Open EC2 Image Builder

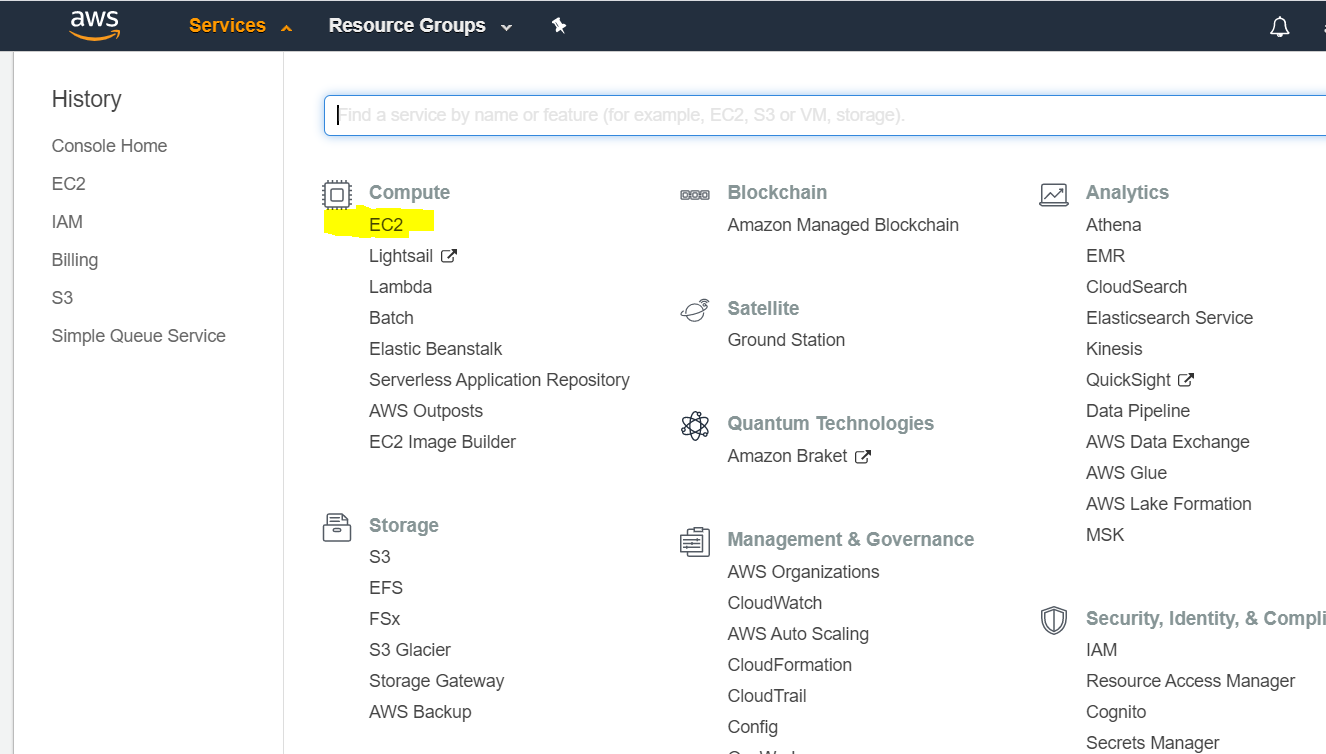[442, 442]
